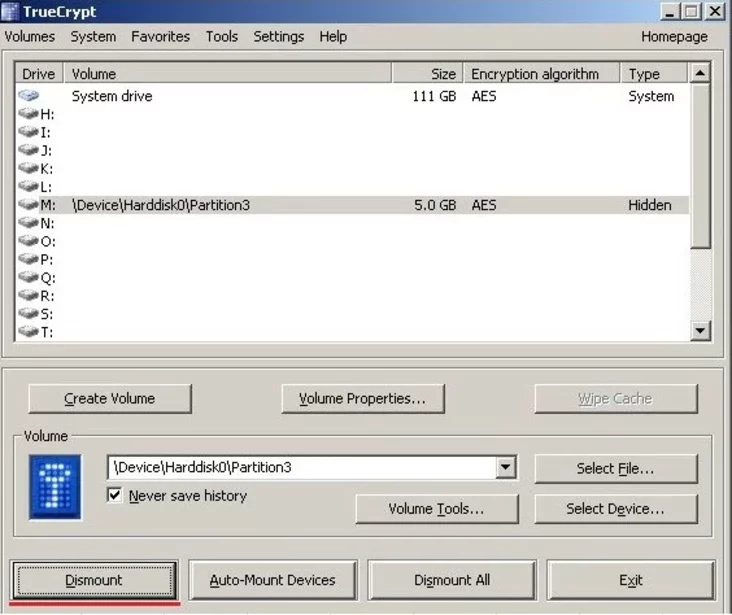Select the T: drive icon
This screenshot has width=732, height=615.
tap(29, 332)
